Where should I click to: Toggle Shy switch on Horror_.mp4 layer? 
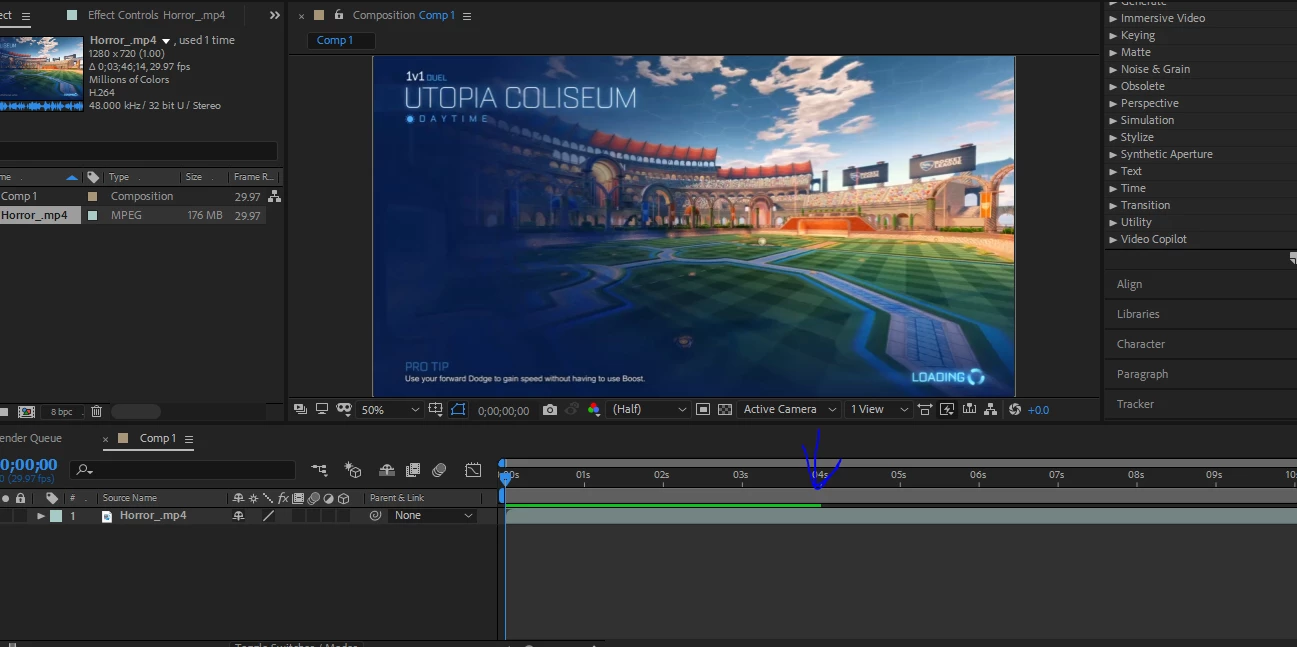point(238,516)
